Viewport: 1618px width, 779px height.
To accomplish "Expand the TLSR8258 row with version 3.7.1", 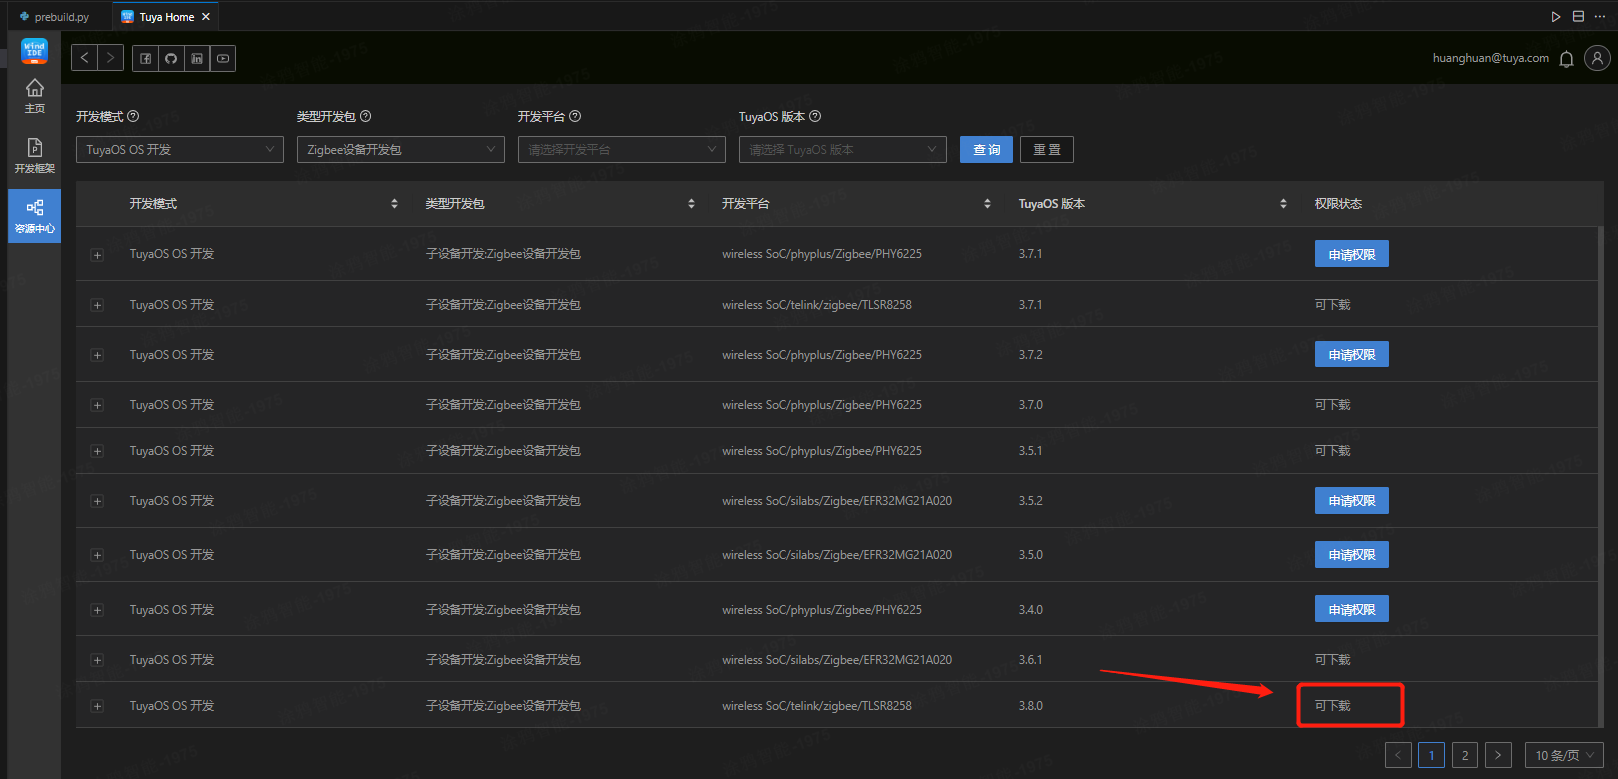I will point(97,305).
